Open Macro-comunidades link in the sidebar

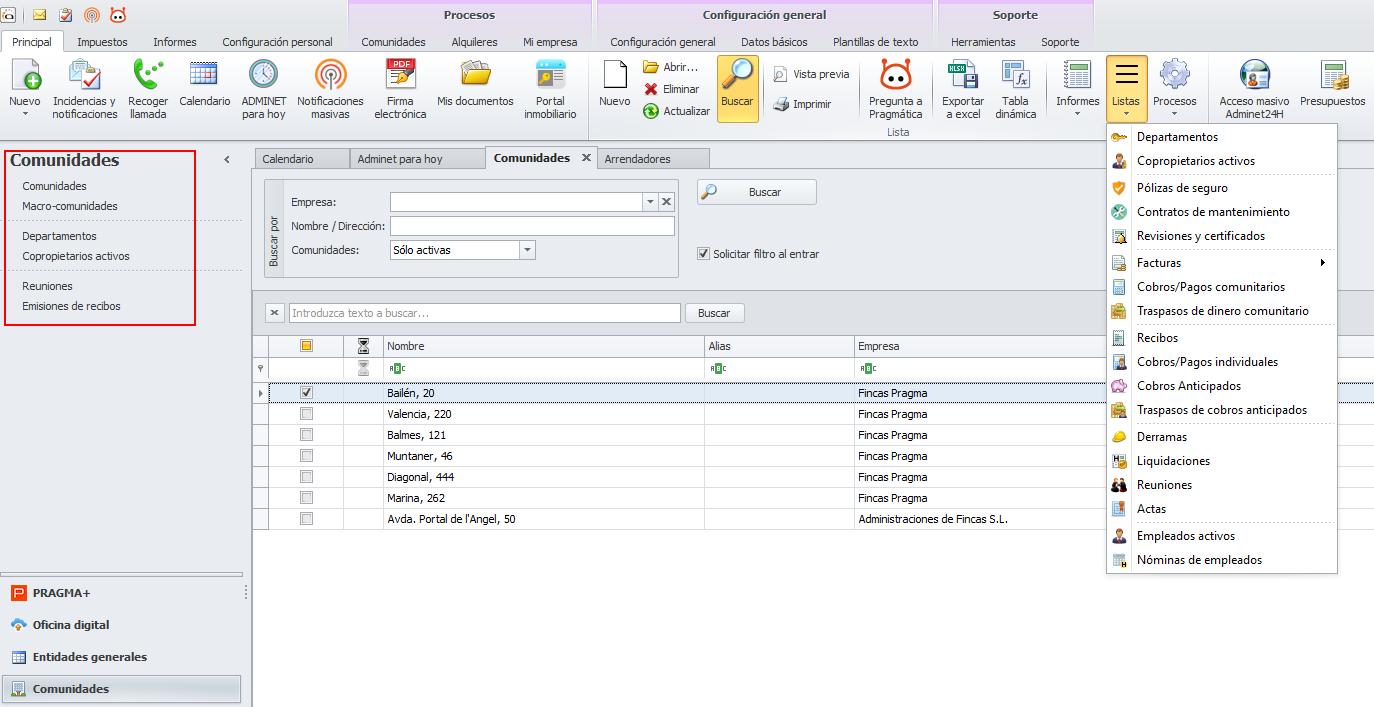pyautogui.click(x=70, y=206)
